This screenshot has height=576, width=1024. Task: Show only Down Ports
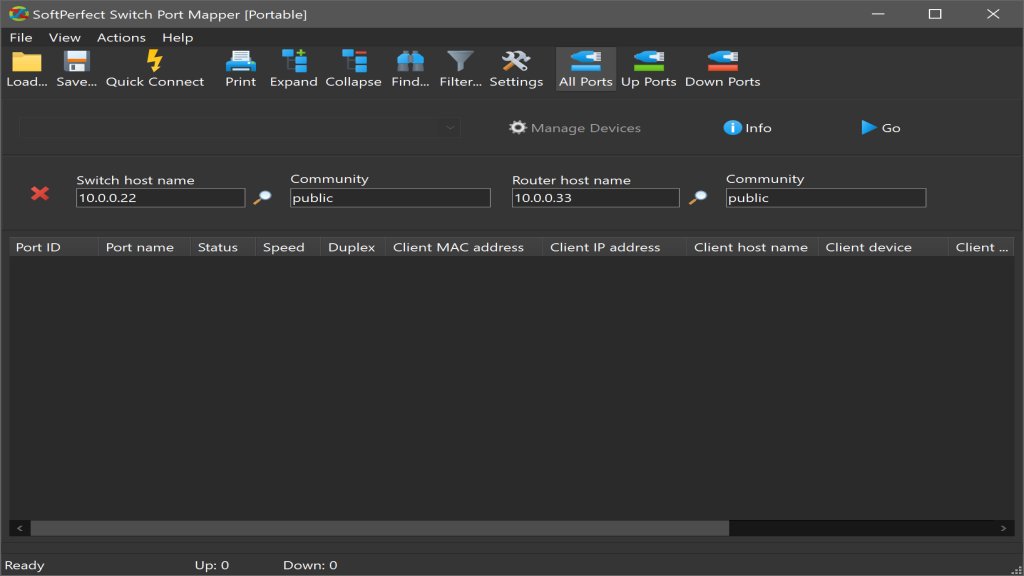722,69
